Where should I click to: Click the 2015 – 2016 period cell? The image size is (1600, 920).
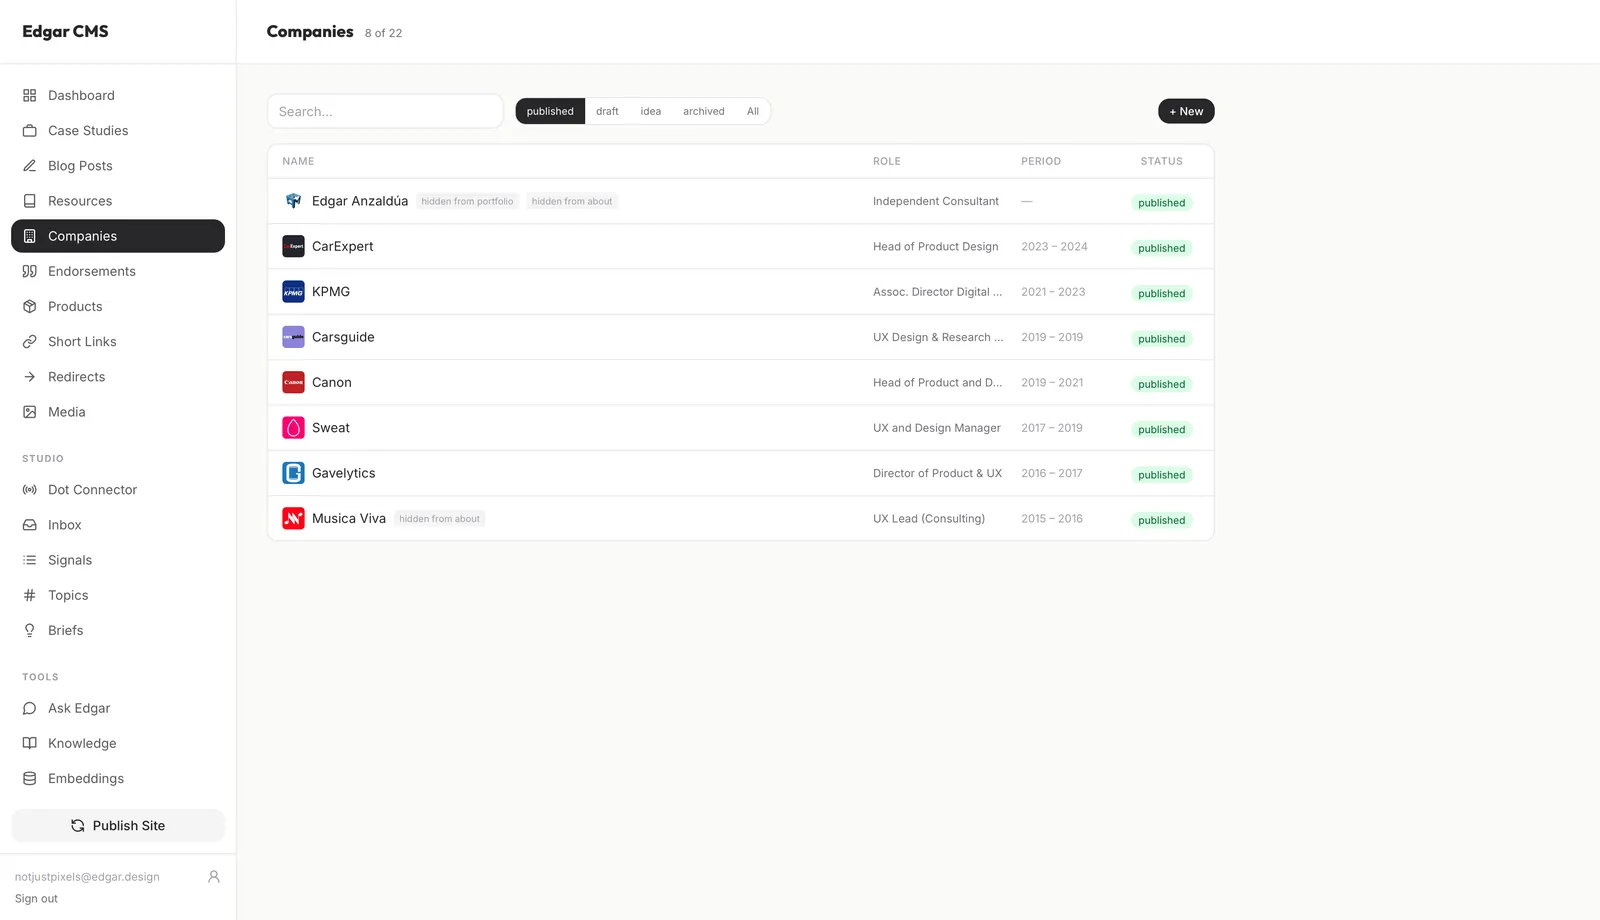pos(1052,518)
